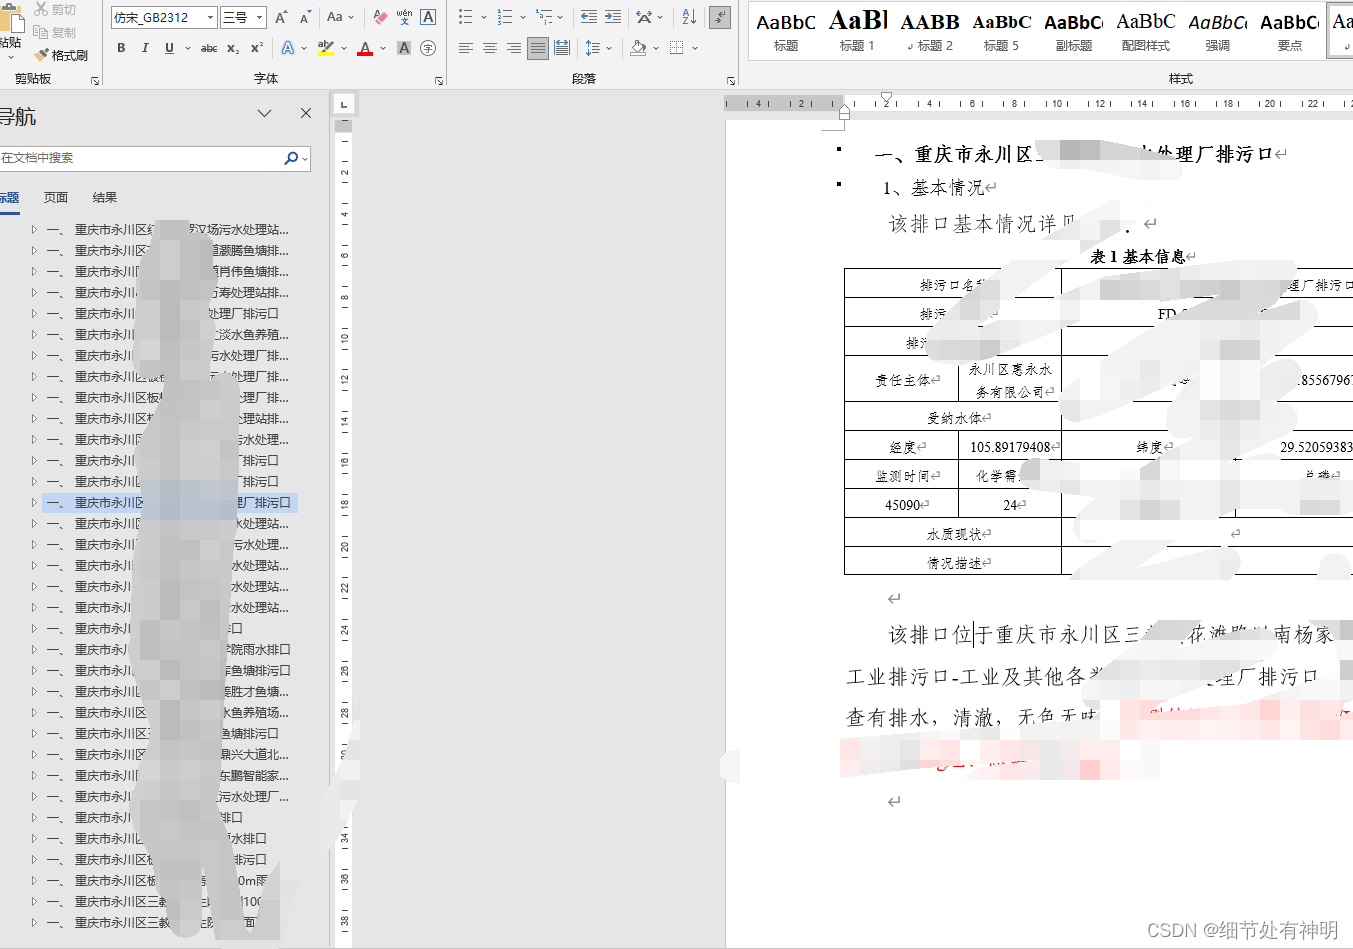Click the Format Painter (格式刷) button
1353x949 pixels.
pos(61,55)
